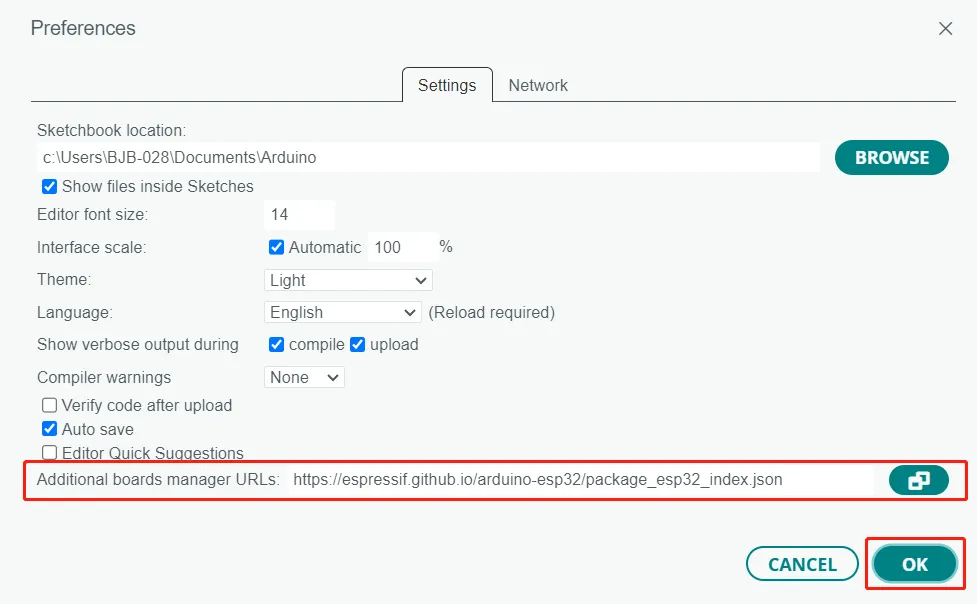Open the Theme dropdown set to Light
977x604 pixels.
[348, 281]
